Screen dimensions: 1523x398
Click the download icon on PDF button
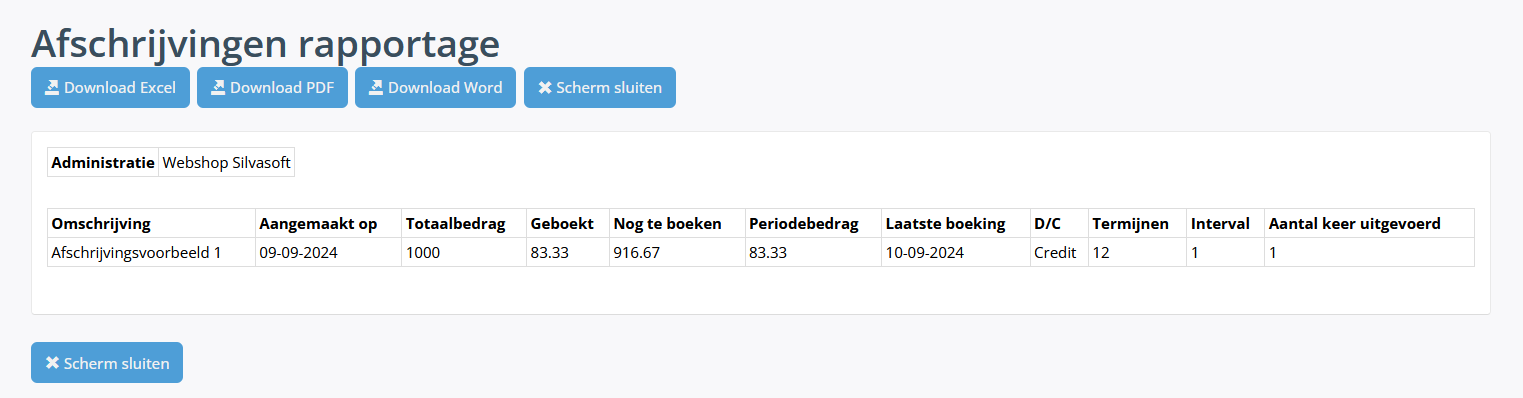tap(219, 87)
